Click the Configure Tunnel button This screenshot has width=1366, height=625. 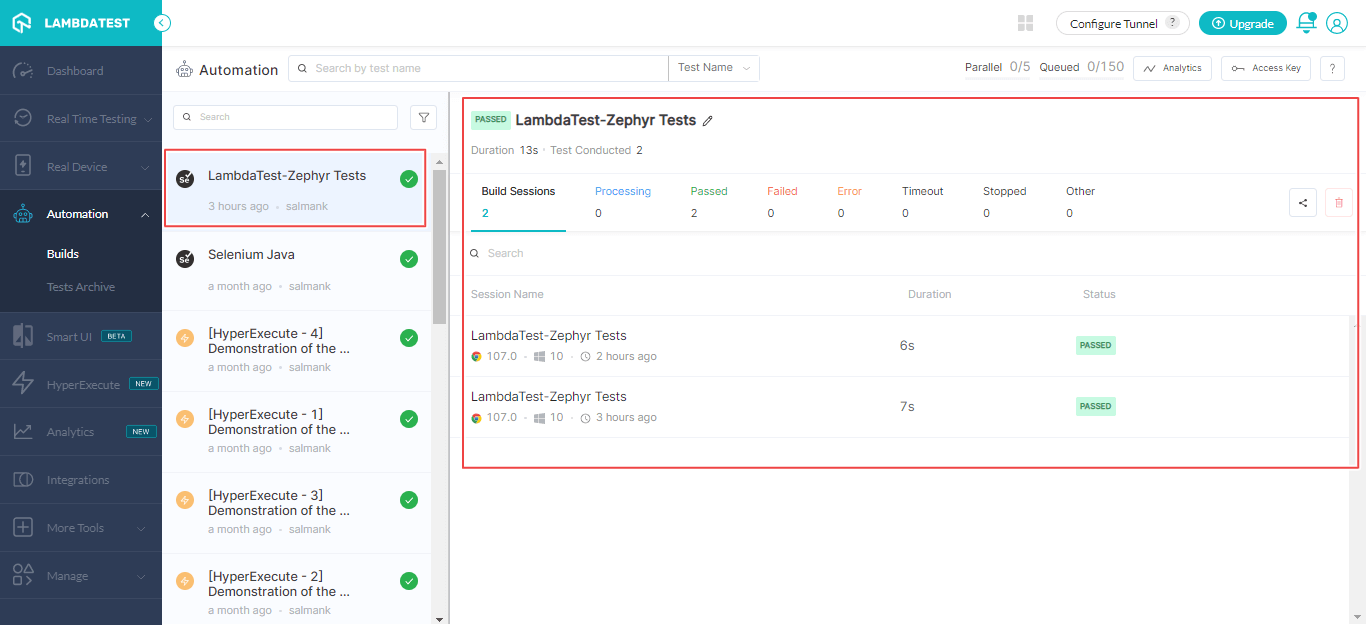tap(1113, 22)
